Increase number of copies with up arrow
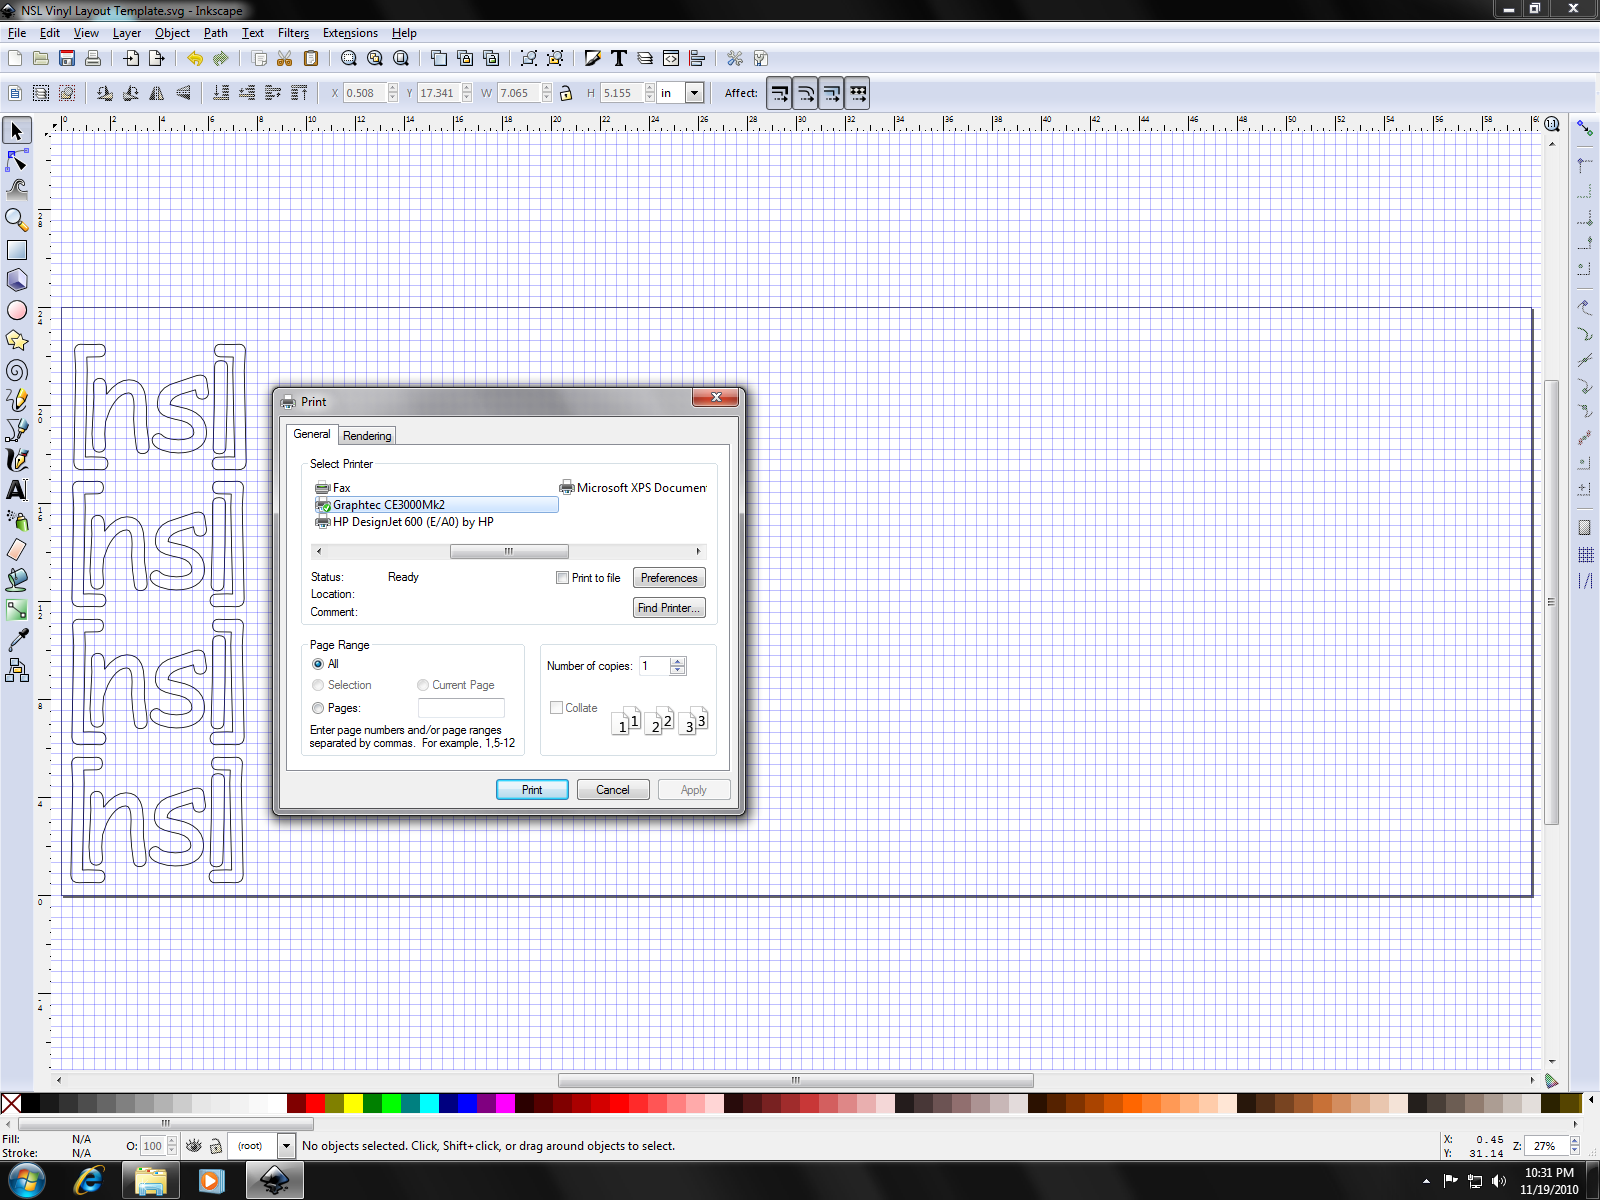Viewport: 1600px width, 1200px height. [678, 661]
